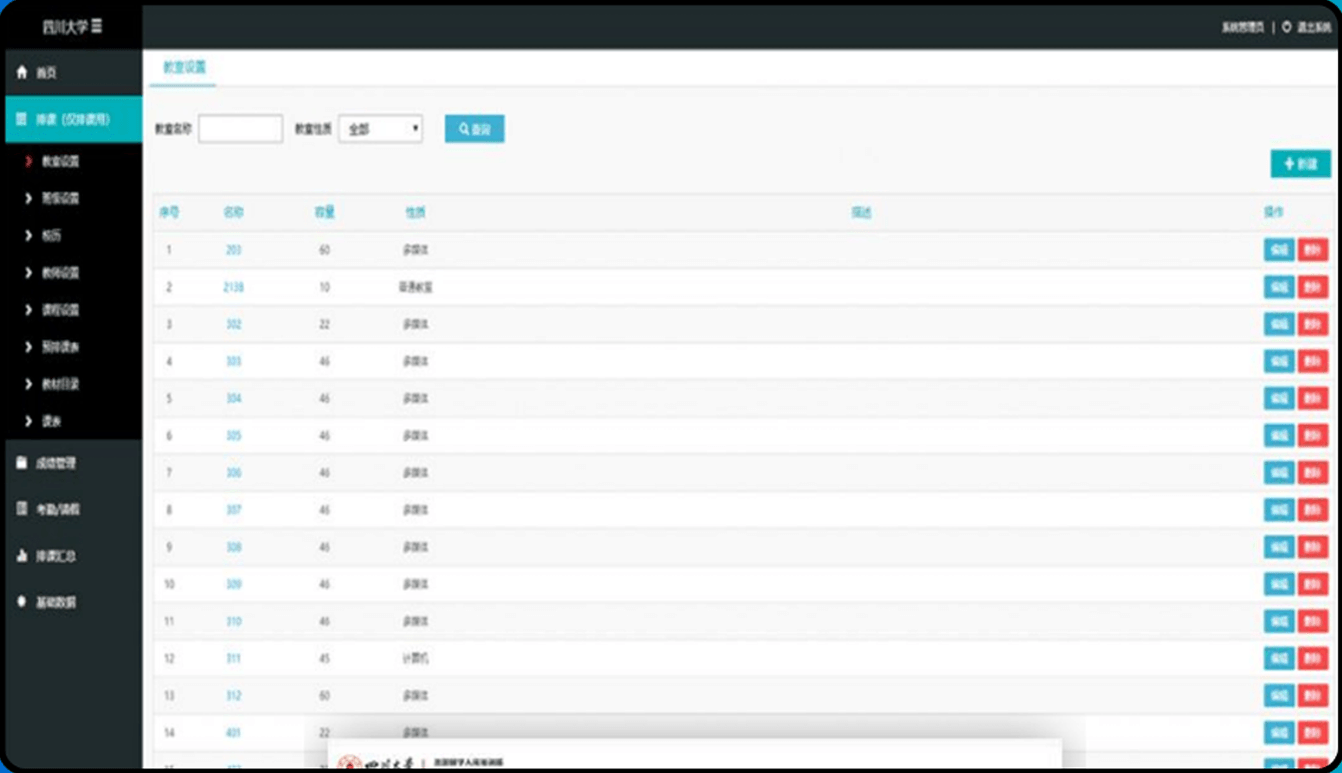
Task: Focus the 教室名称 text input field
Action: tap(240, 129)
